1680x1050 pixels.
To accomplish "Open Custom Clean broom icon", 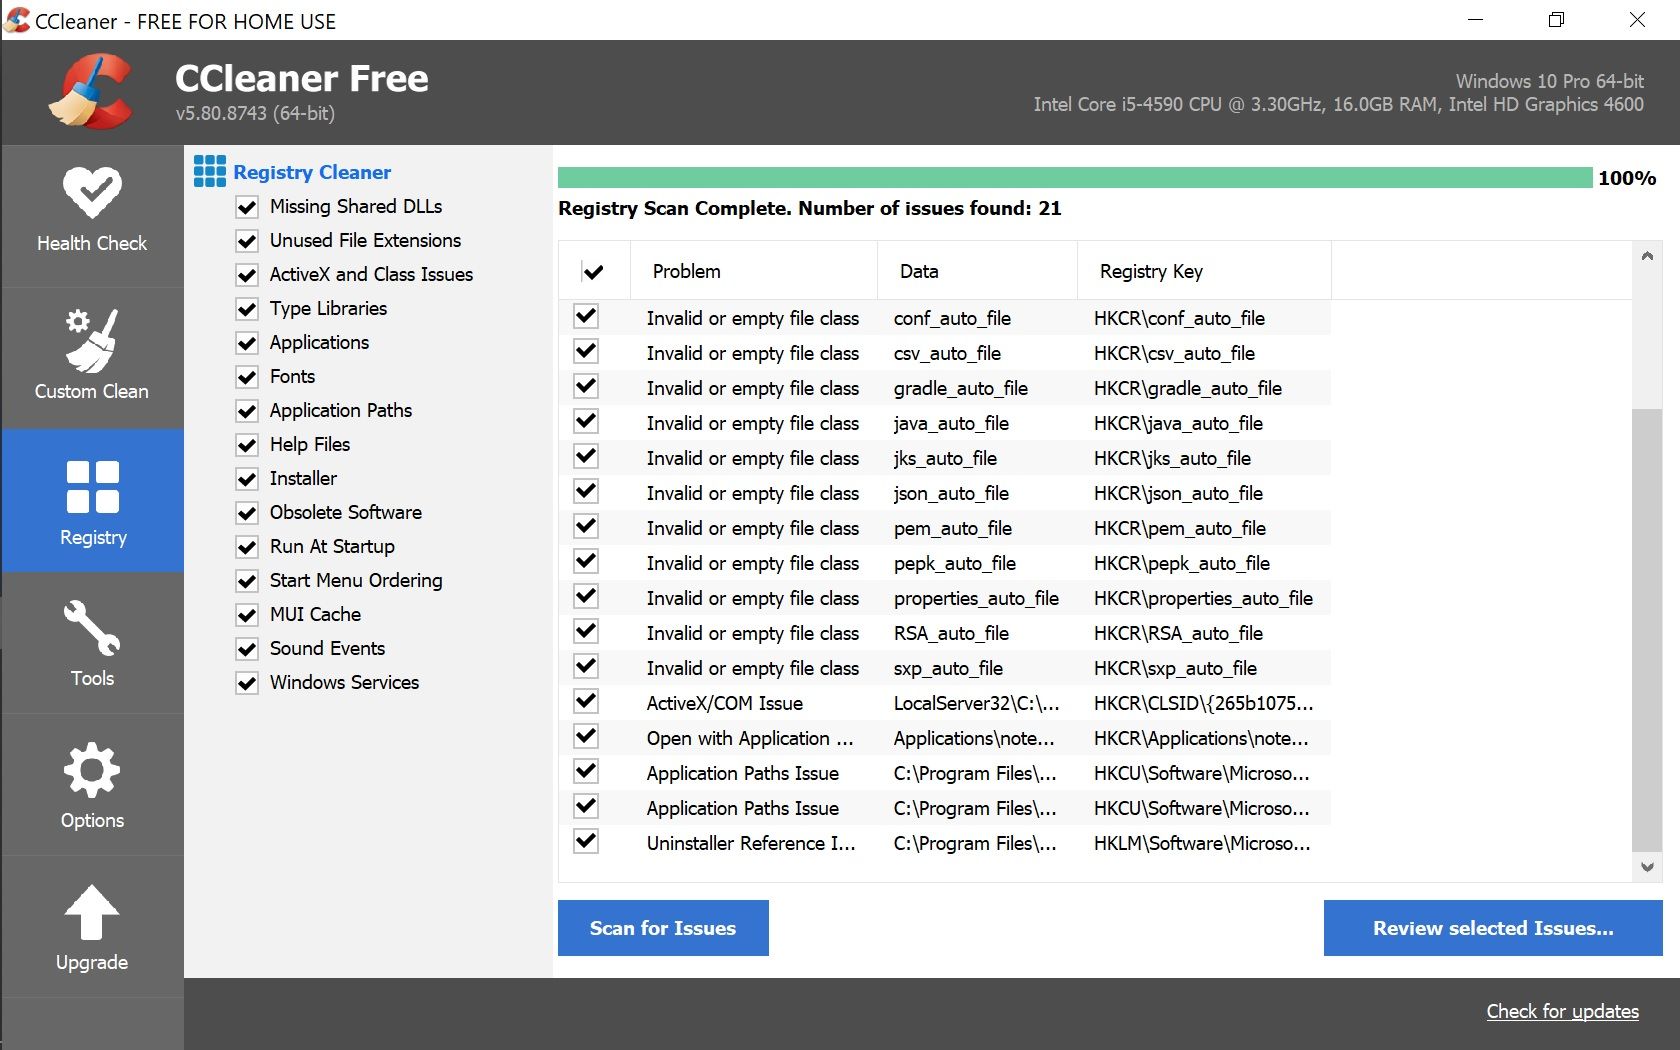I will 92,340.
